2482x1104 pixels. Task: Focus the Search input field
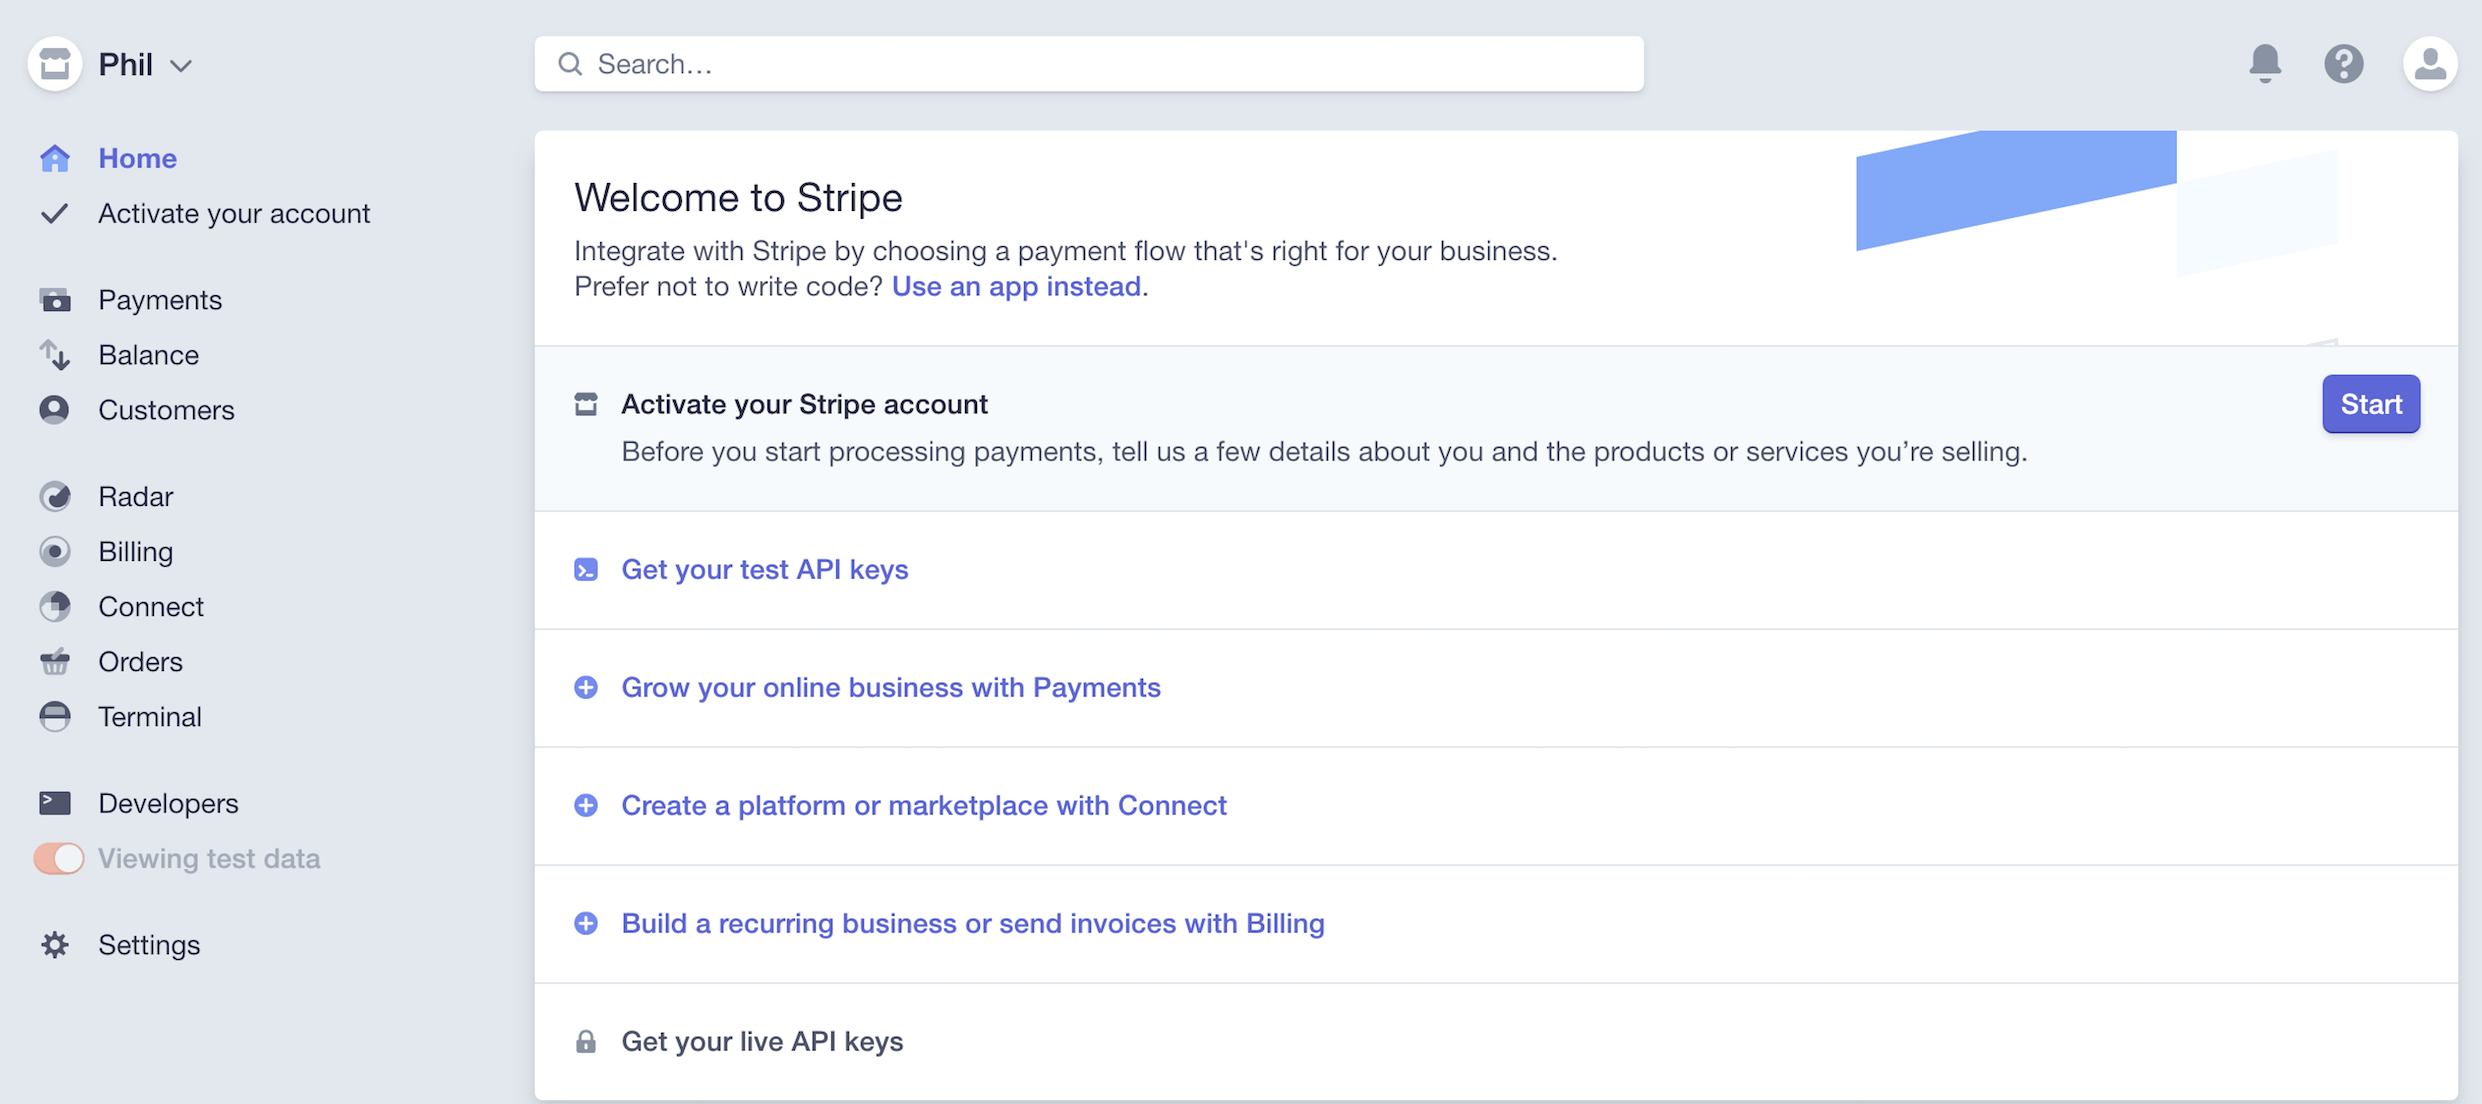pyautogui.click(x=1089, y=64)
